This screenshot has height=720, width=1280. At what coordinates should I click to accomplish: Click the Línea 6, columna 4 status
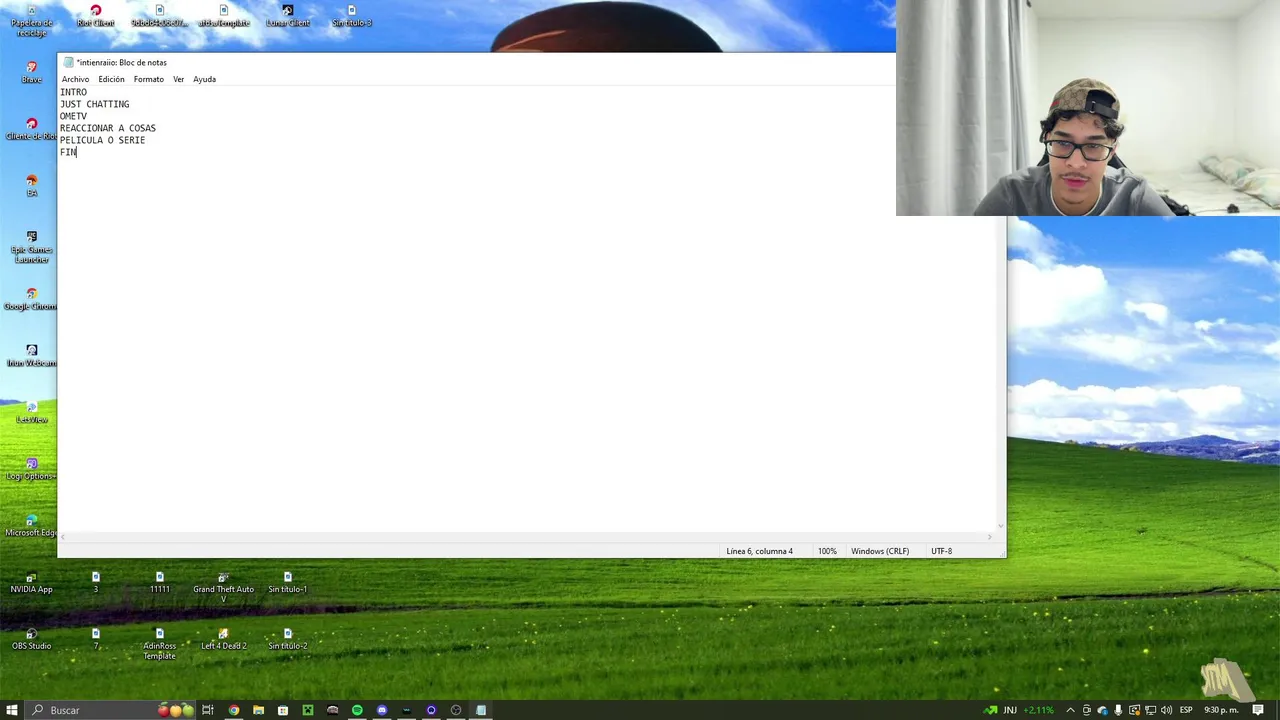[759, 551]
